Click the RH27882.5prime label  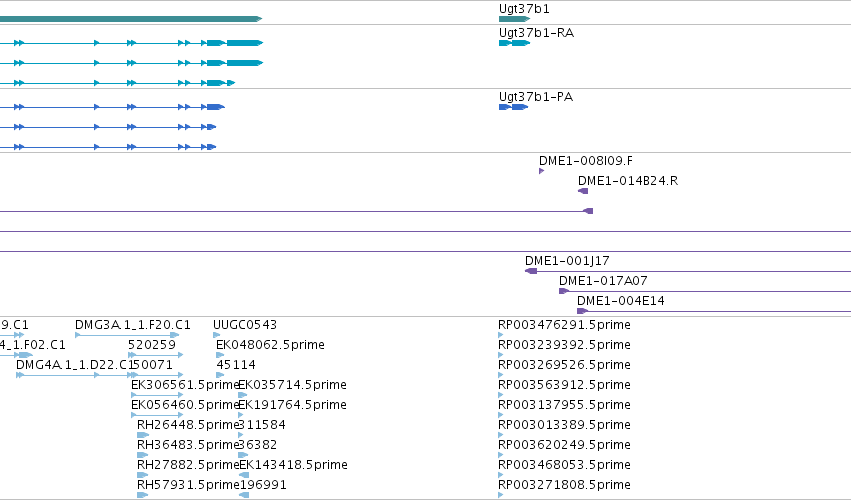[188, 466]
